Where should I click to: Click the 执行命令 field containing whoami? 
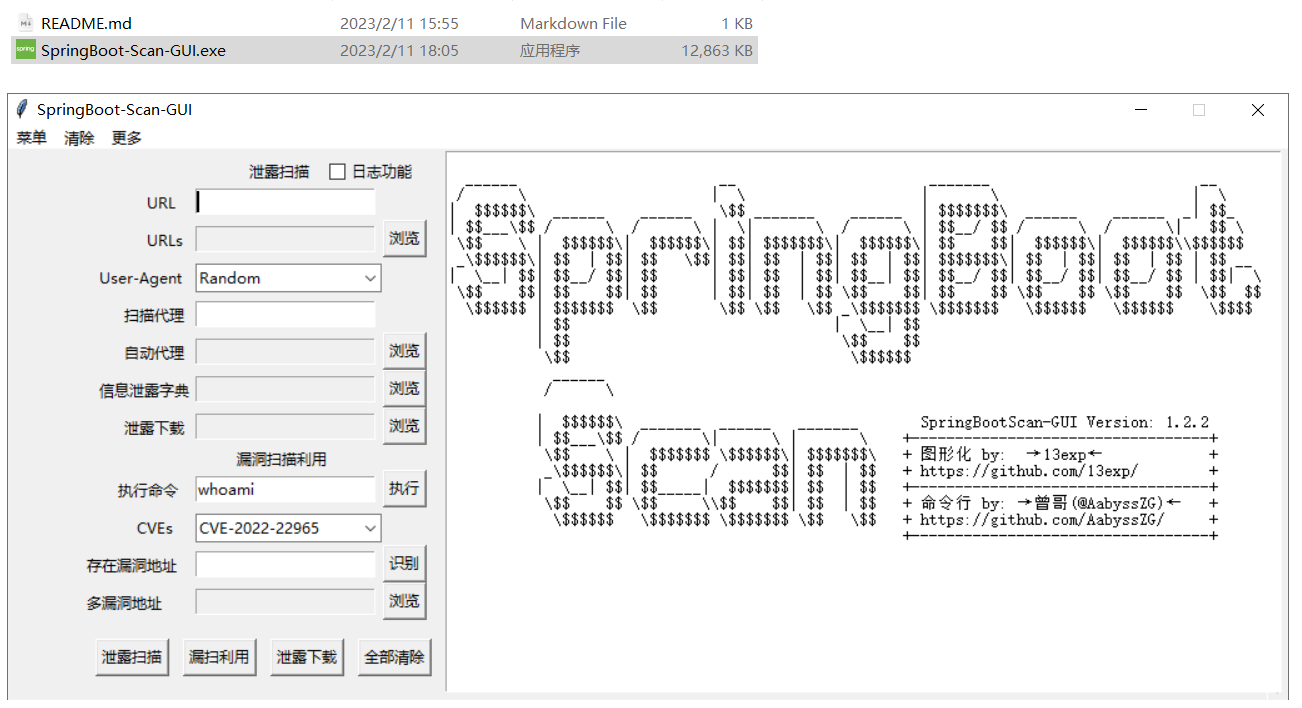tap(285, 490)
